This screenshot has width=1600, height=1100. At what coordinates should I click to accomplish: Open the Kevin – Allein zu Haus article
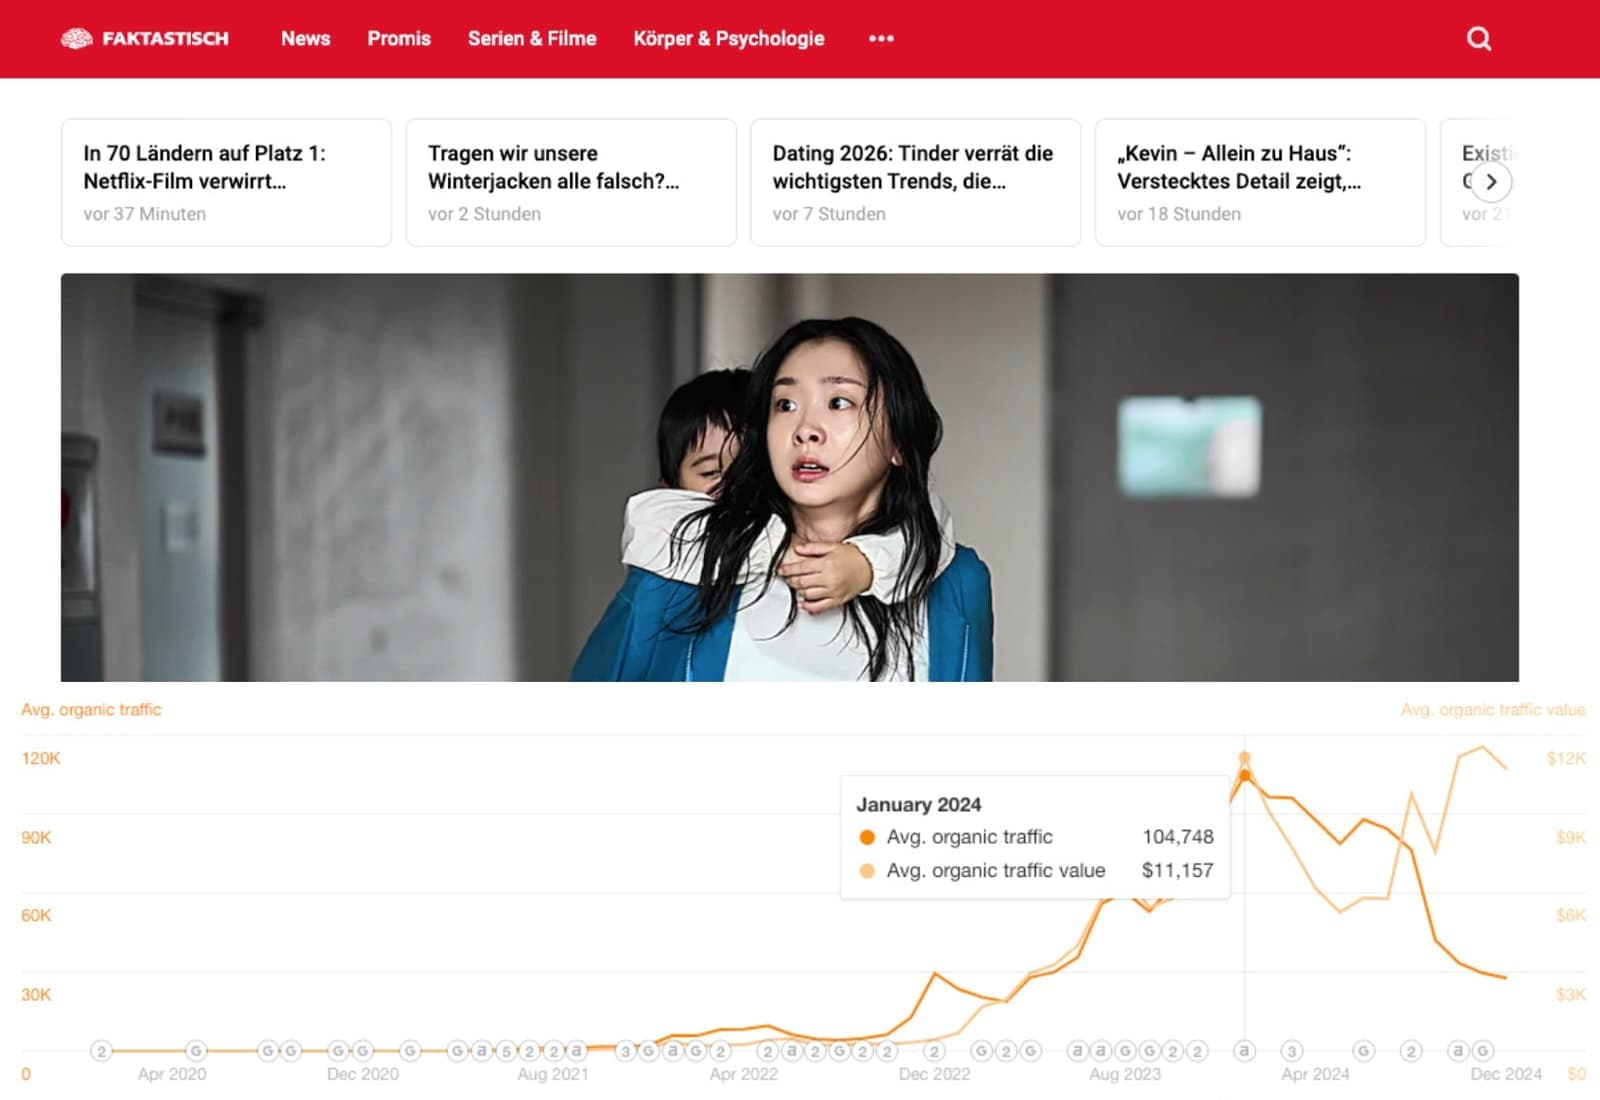1260,182
